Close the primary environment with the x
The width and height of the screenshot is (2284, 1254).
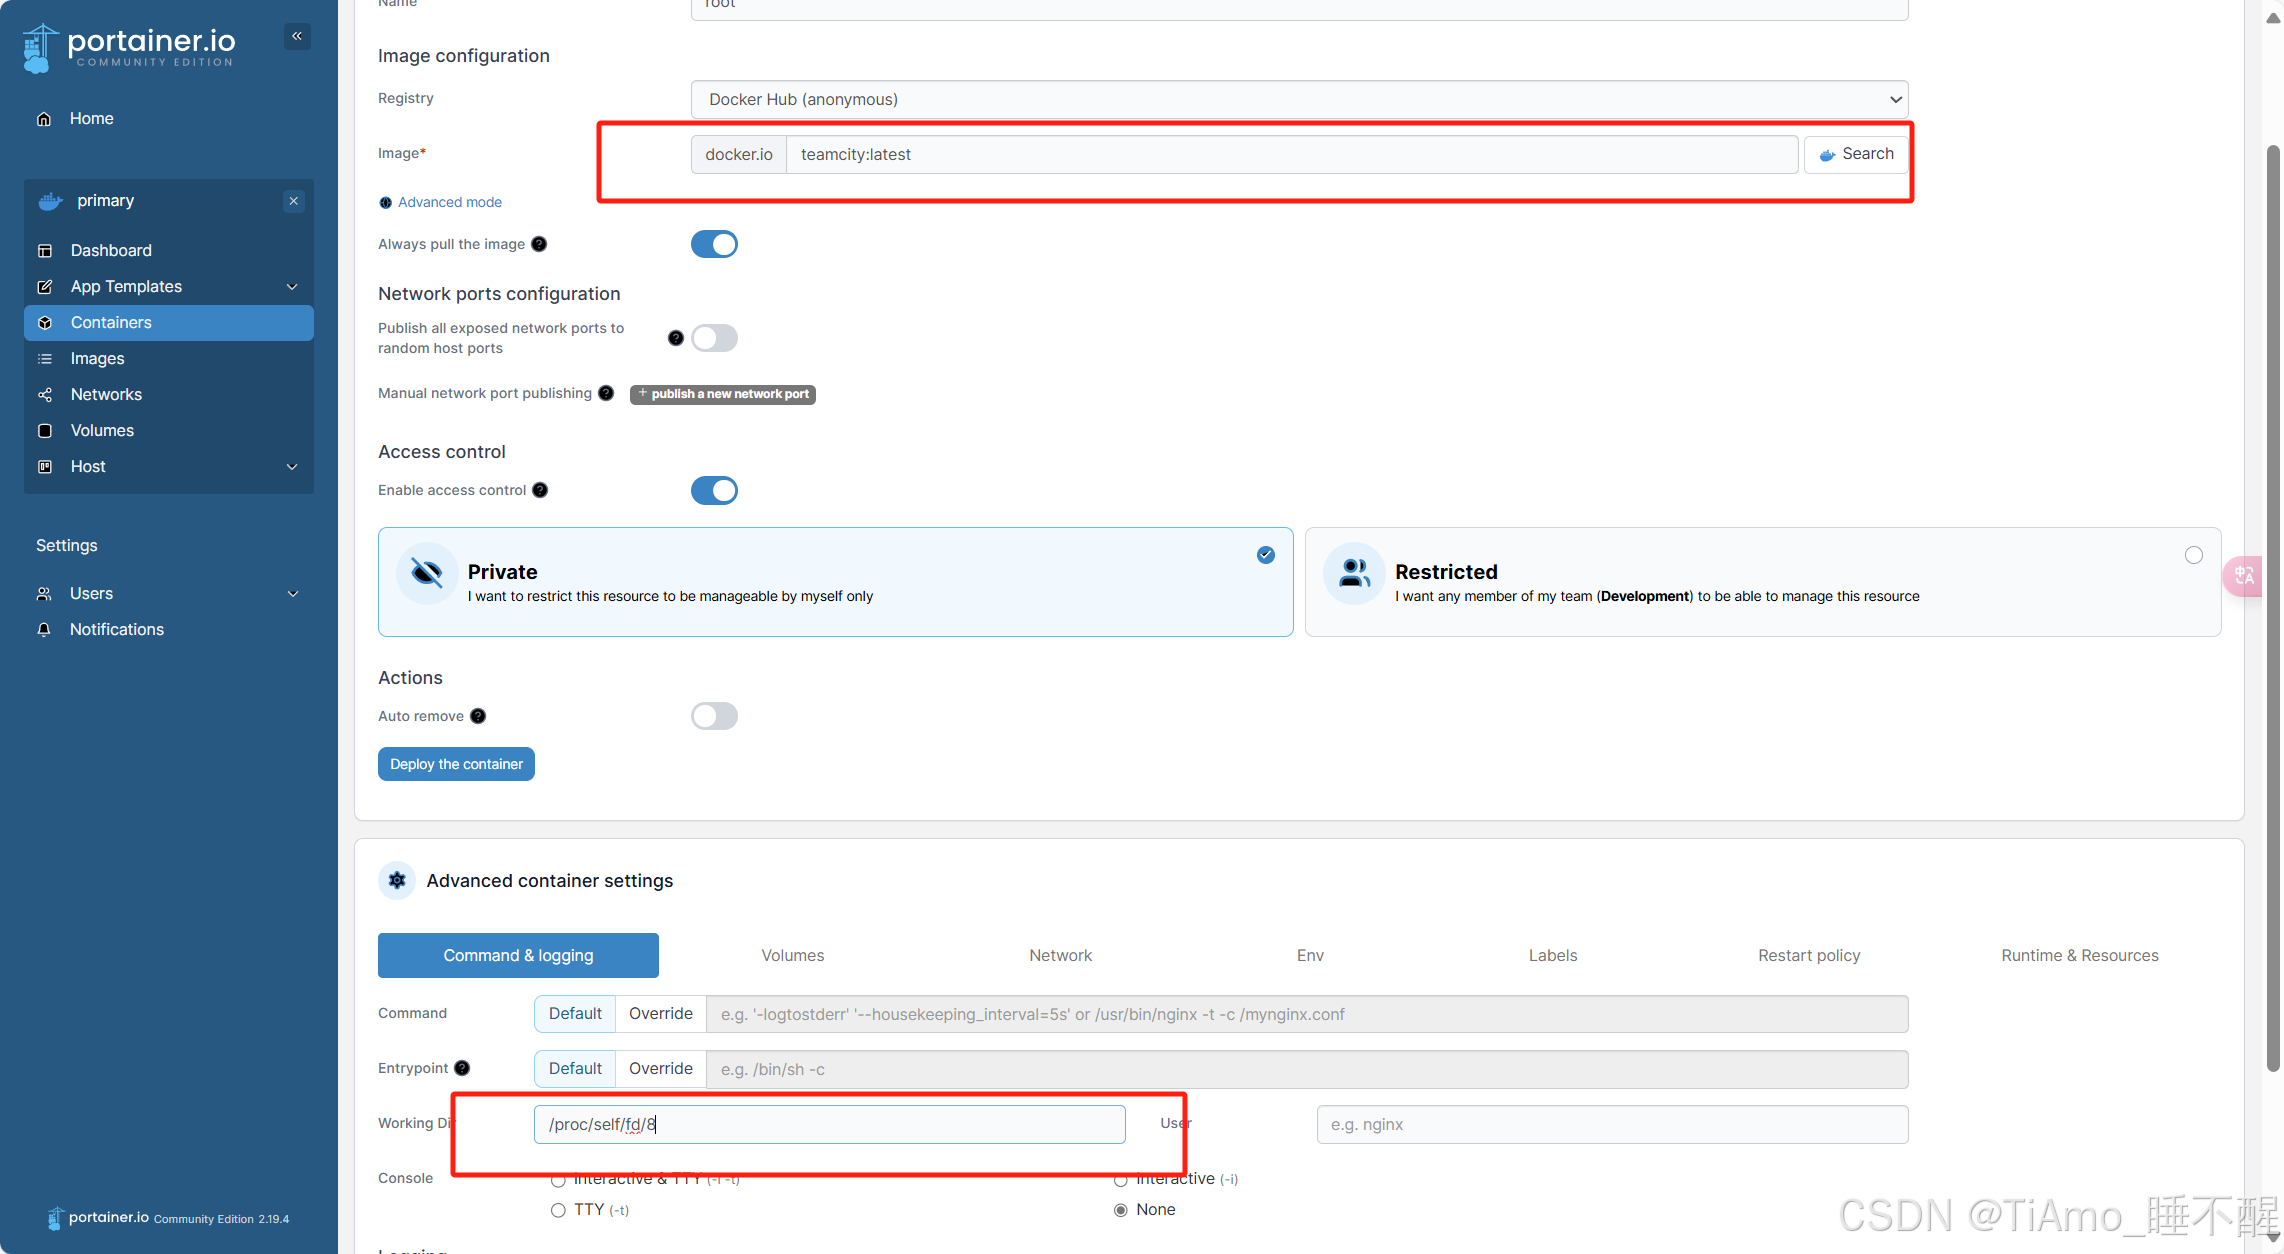pyautogui.click(x=294, y=201)
